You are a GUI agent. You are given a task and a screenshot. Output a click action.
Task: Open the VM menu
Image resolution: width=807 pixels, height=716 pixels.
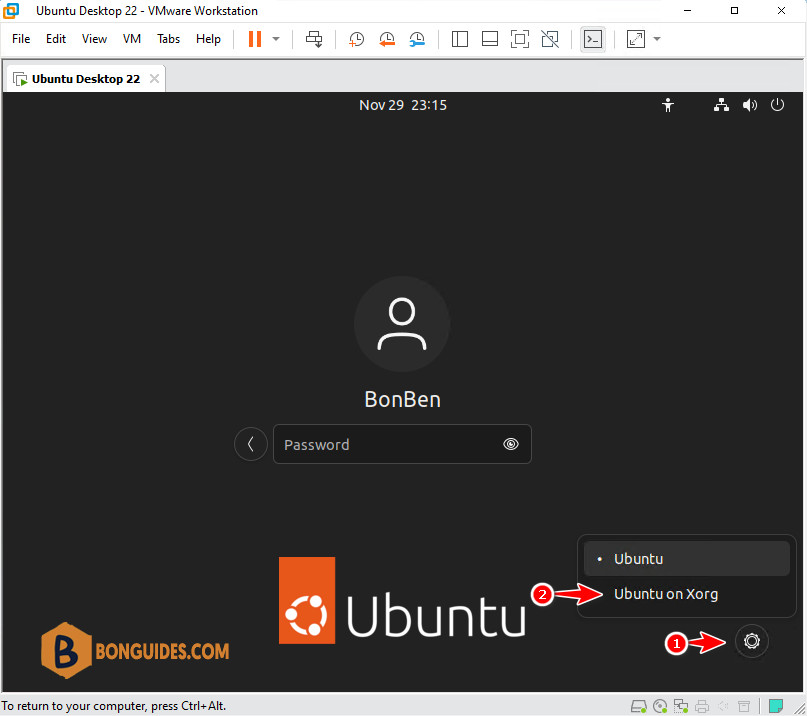point(132,39)
